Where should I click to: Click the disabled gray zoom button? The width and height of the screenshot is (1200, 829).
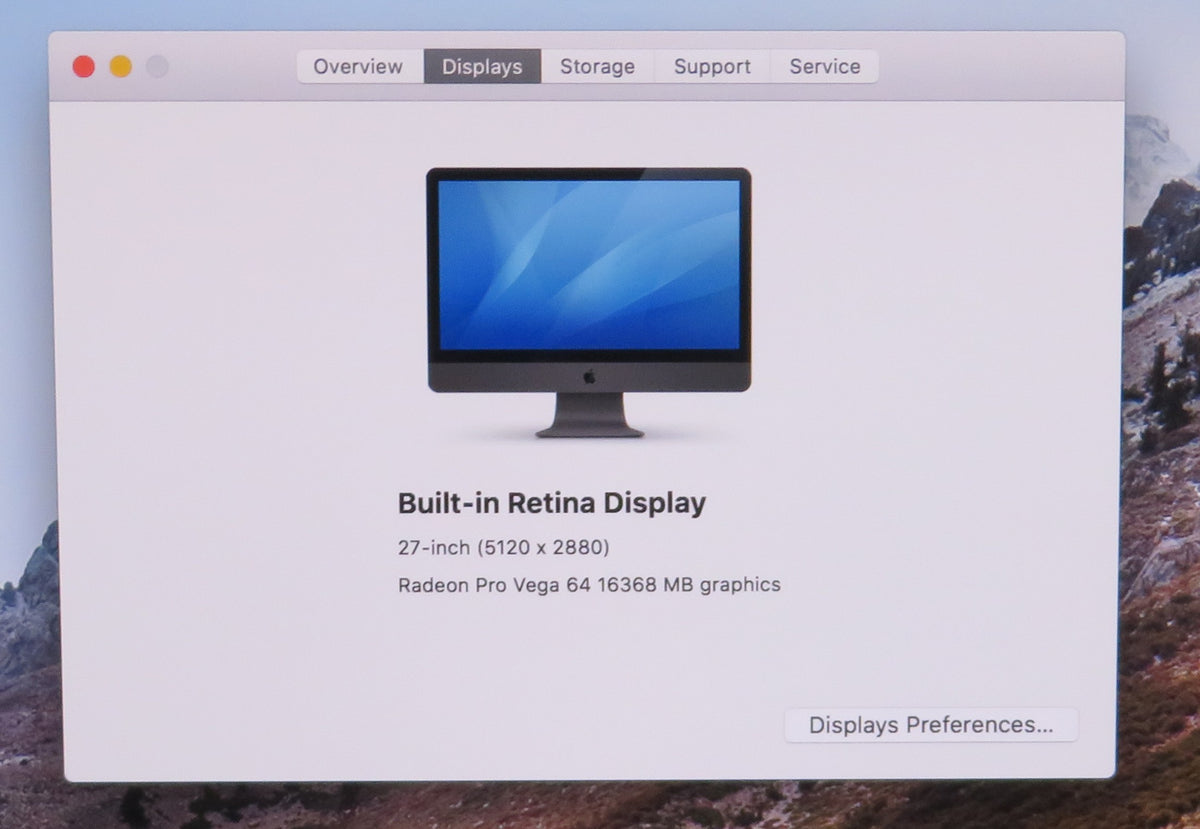pos(157,67)
